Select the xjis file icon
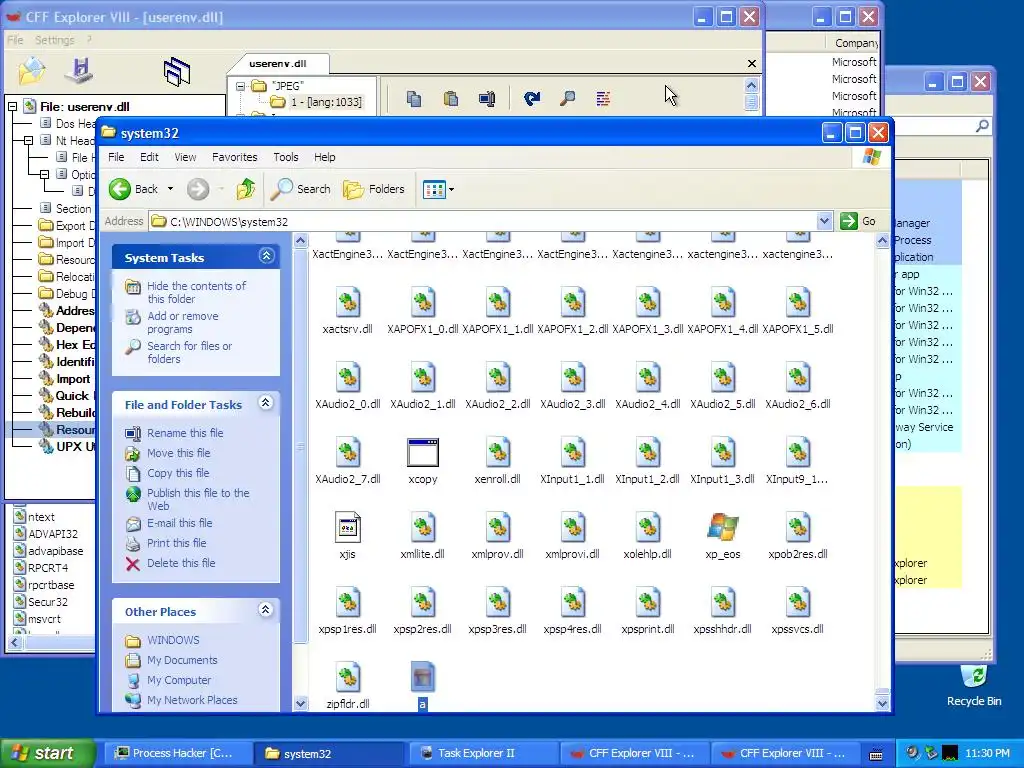Image resolution: width=1024 pixels, height=768 pixels. [x=347, y=528]
